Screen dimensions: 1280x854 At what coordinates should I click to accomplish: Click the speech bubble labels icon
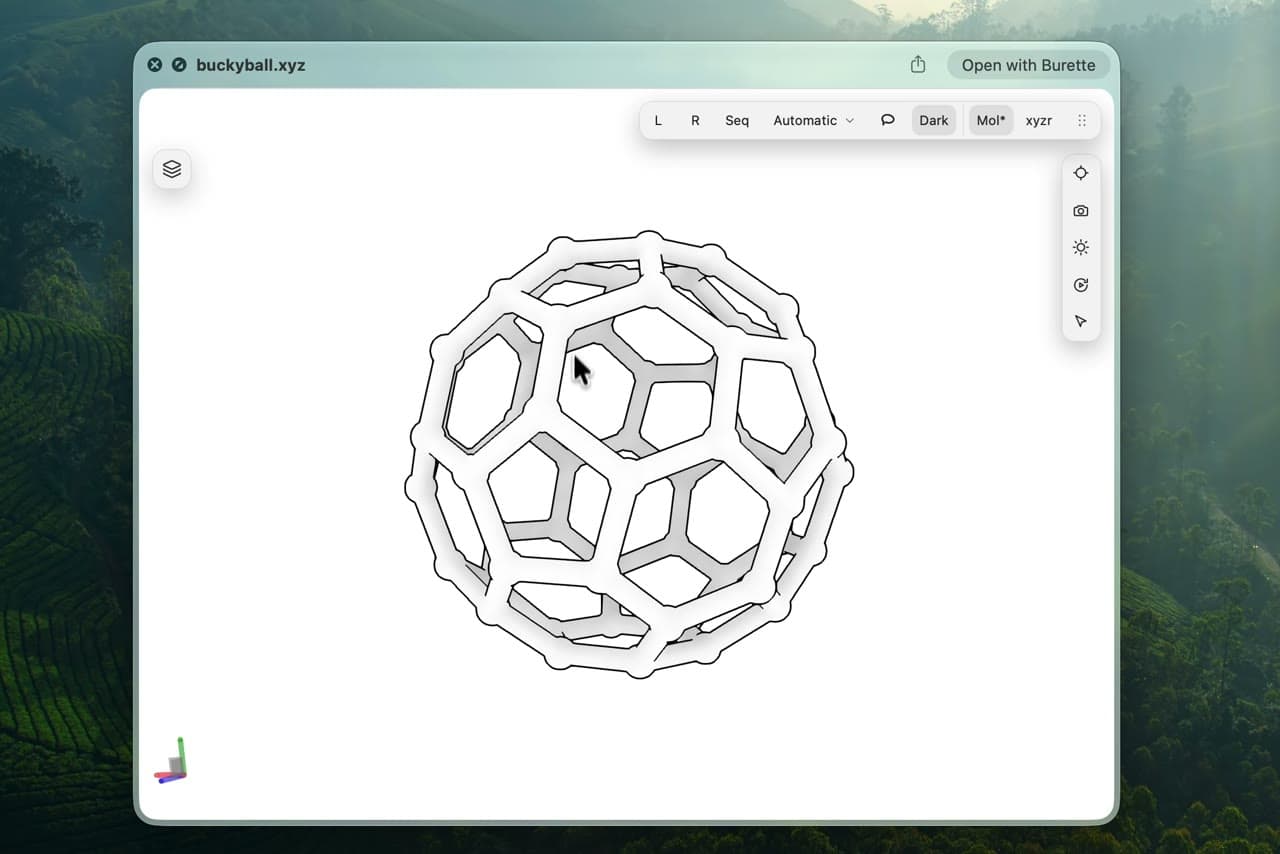pos(887,120)
